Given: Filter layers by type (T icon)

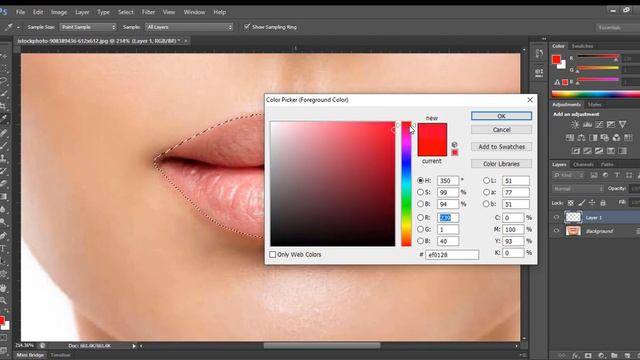Looking at the screenshot, I should (x=617, y=175).
